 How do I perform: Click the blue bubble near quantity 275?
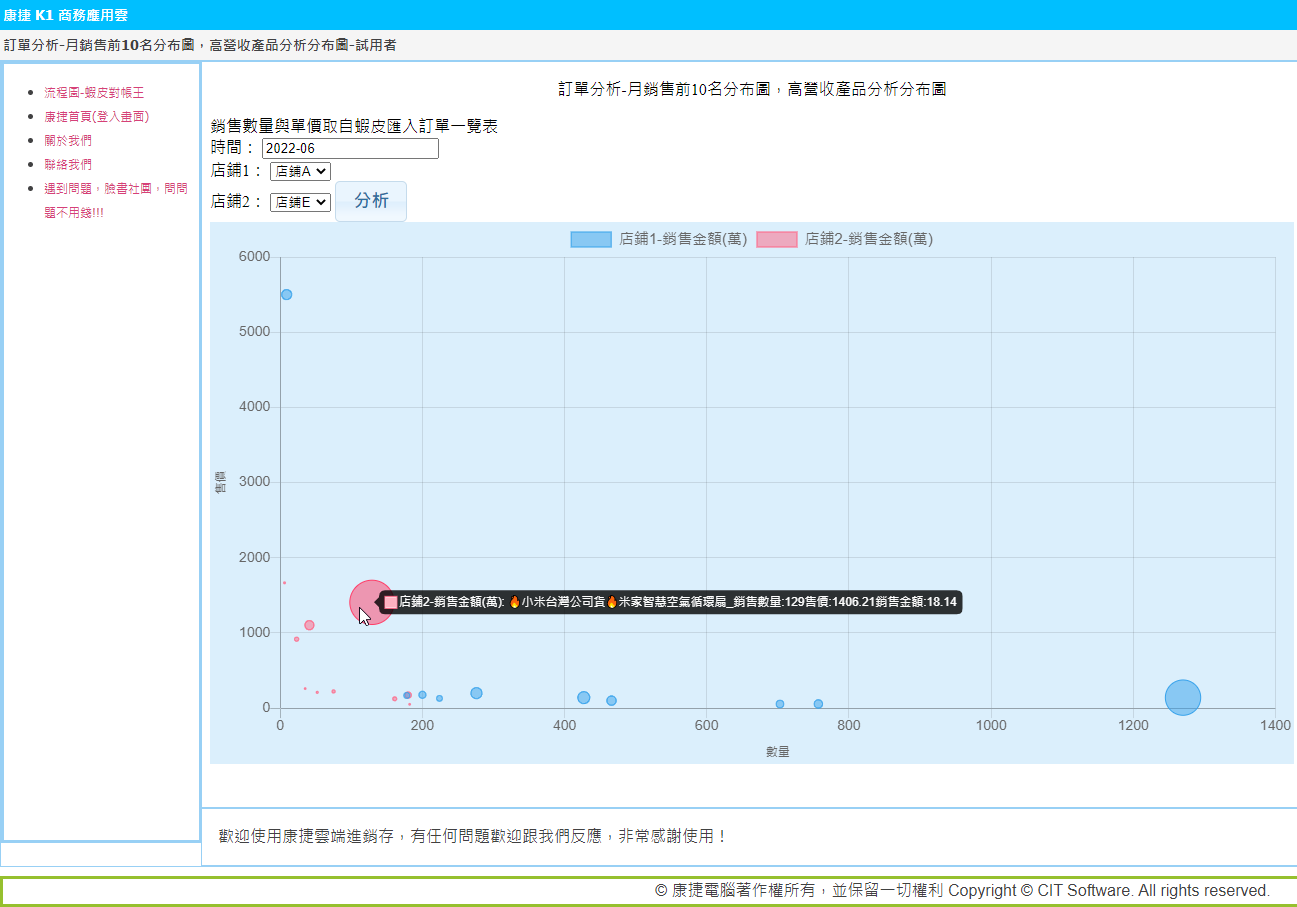coord(476,694)
